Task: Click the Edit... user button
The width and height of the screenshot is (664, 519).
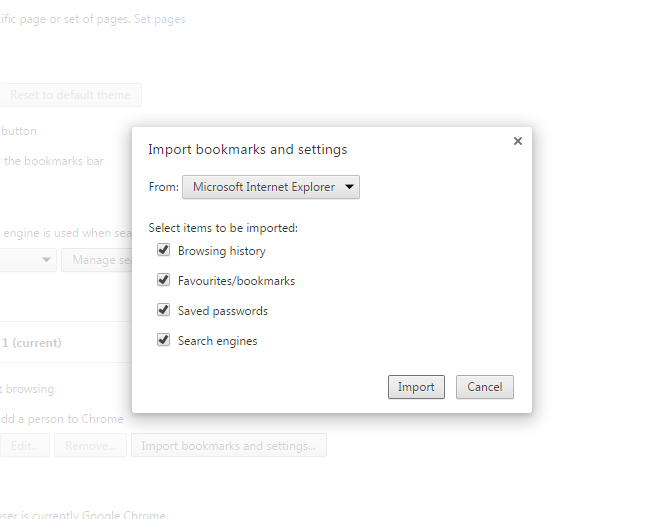Action: 22,446
